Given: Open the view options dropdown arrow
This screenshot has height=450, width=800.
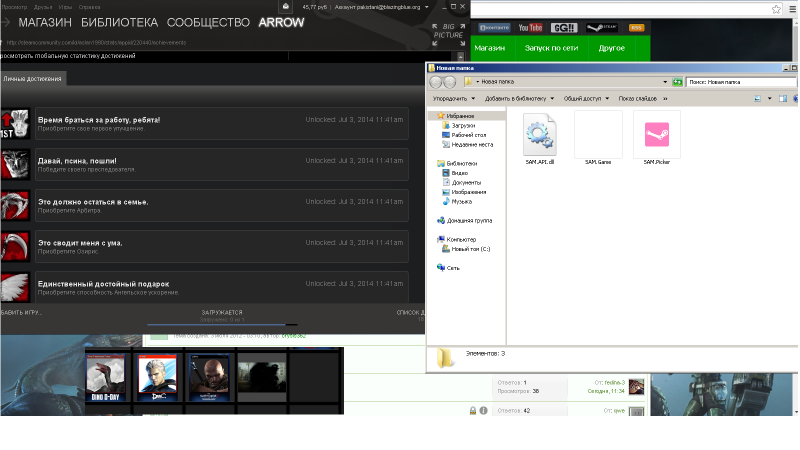Looking at the screenshot, I should pyautogui.click(x=769, y=98).
